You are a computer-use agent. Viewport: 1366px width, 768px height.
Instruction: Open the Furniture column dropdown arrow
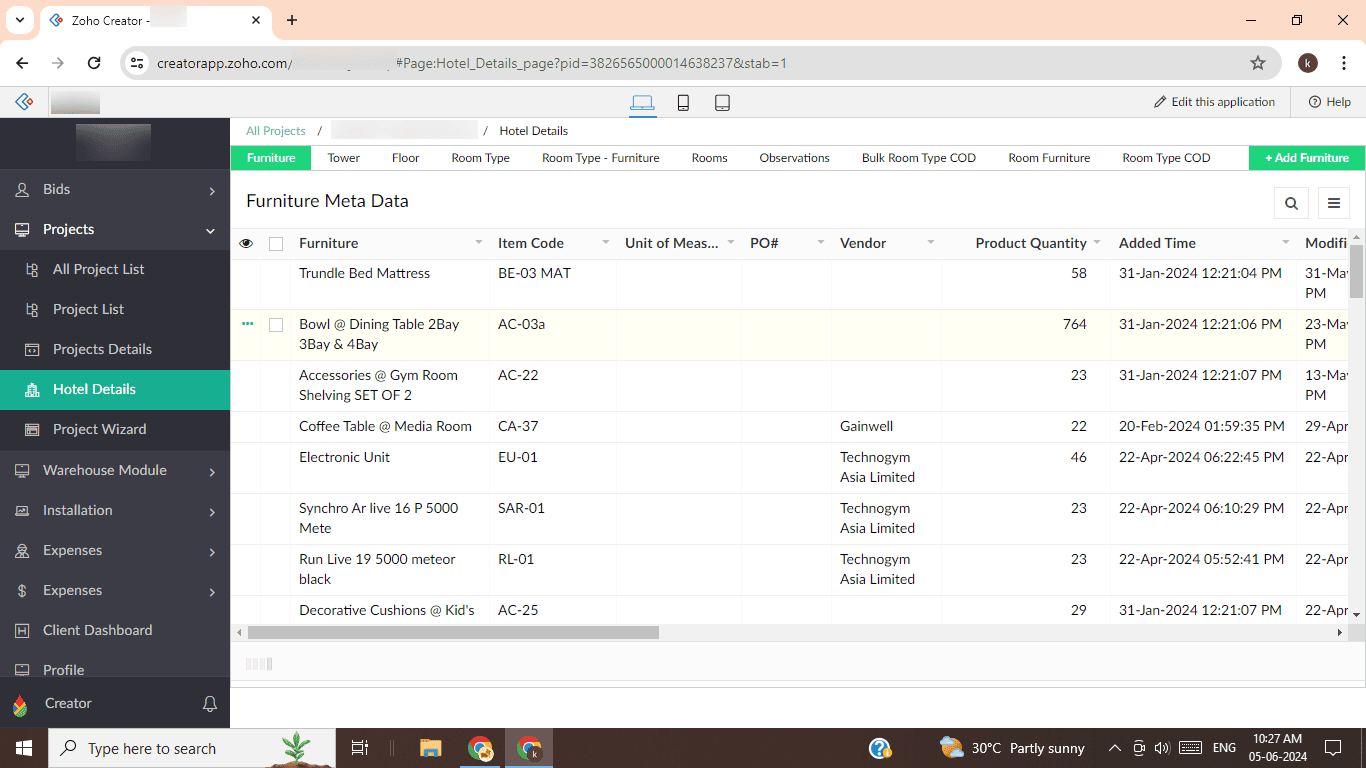[x=477, y=243]
